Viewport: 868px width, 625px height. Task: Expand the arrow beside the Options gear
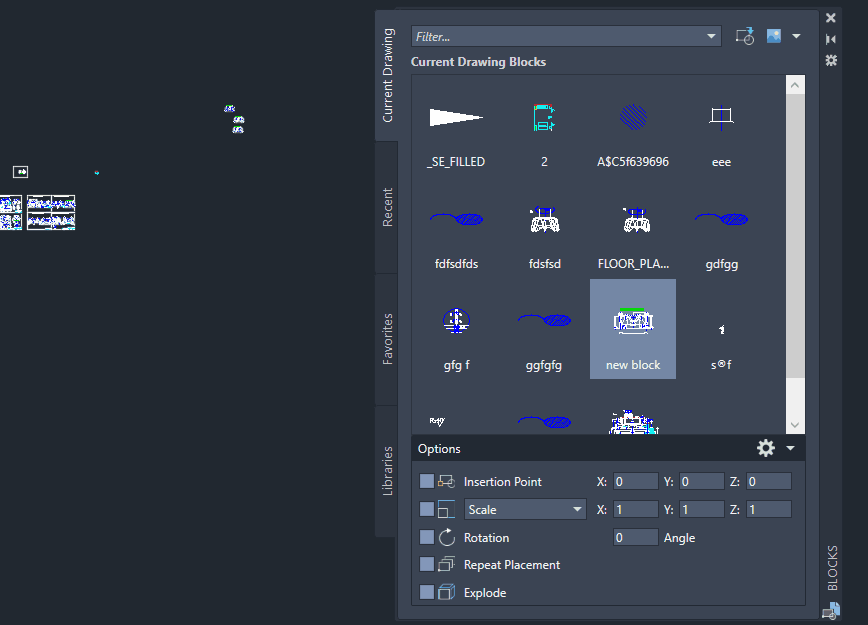click(x=791, y=448)
